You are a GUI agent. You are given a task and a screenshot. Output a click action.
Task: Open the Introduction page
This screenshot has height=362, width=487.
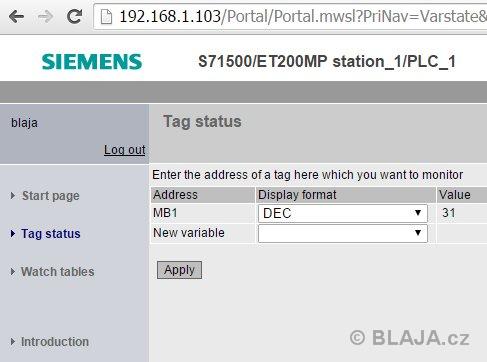coord(55,342)
